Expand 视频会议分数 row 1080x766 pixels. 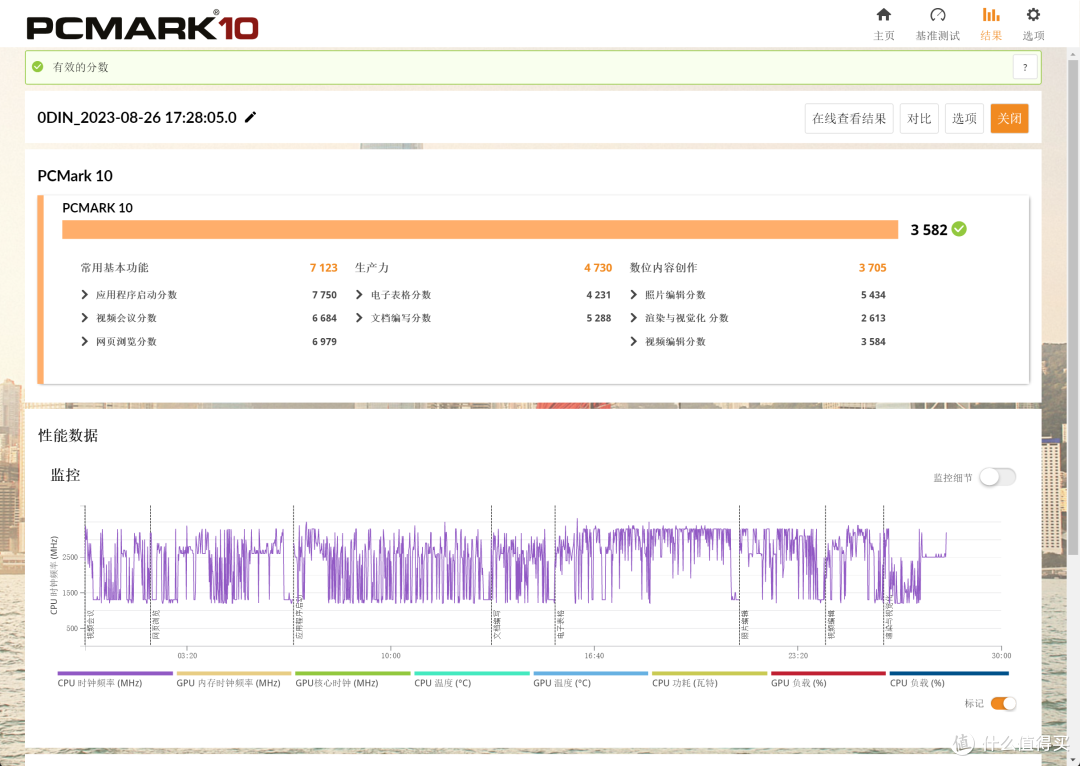(x=85, y=318)
